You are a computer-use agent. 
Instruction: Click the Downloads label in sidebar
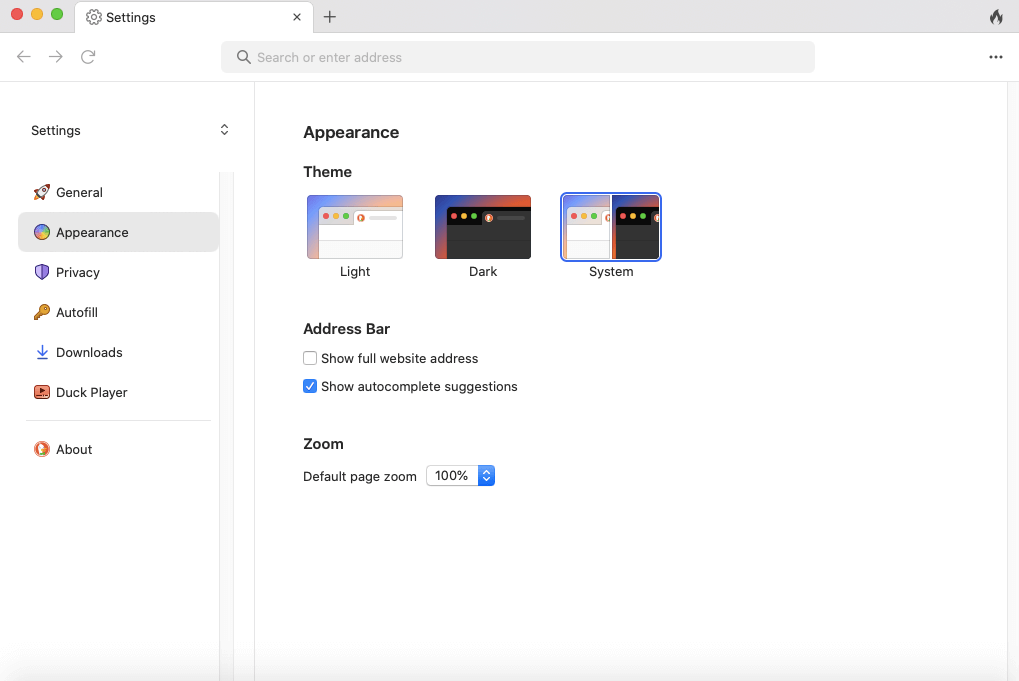tap(89, 352)
